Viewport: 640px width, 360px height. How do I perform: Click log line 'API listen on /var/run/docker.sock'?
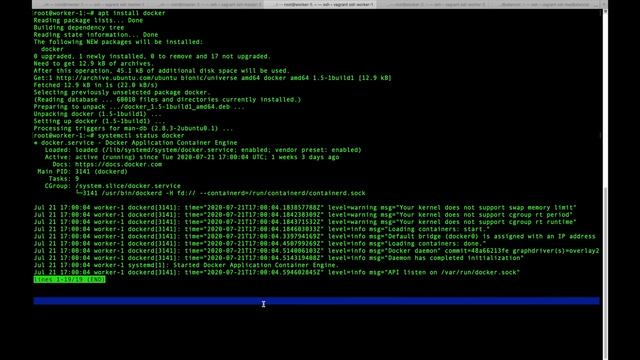pos(277,273)
